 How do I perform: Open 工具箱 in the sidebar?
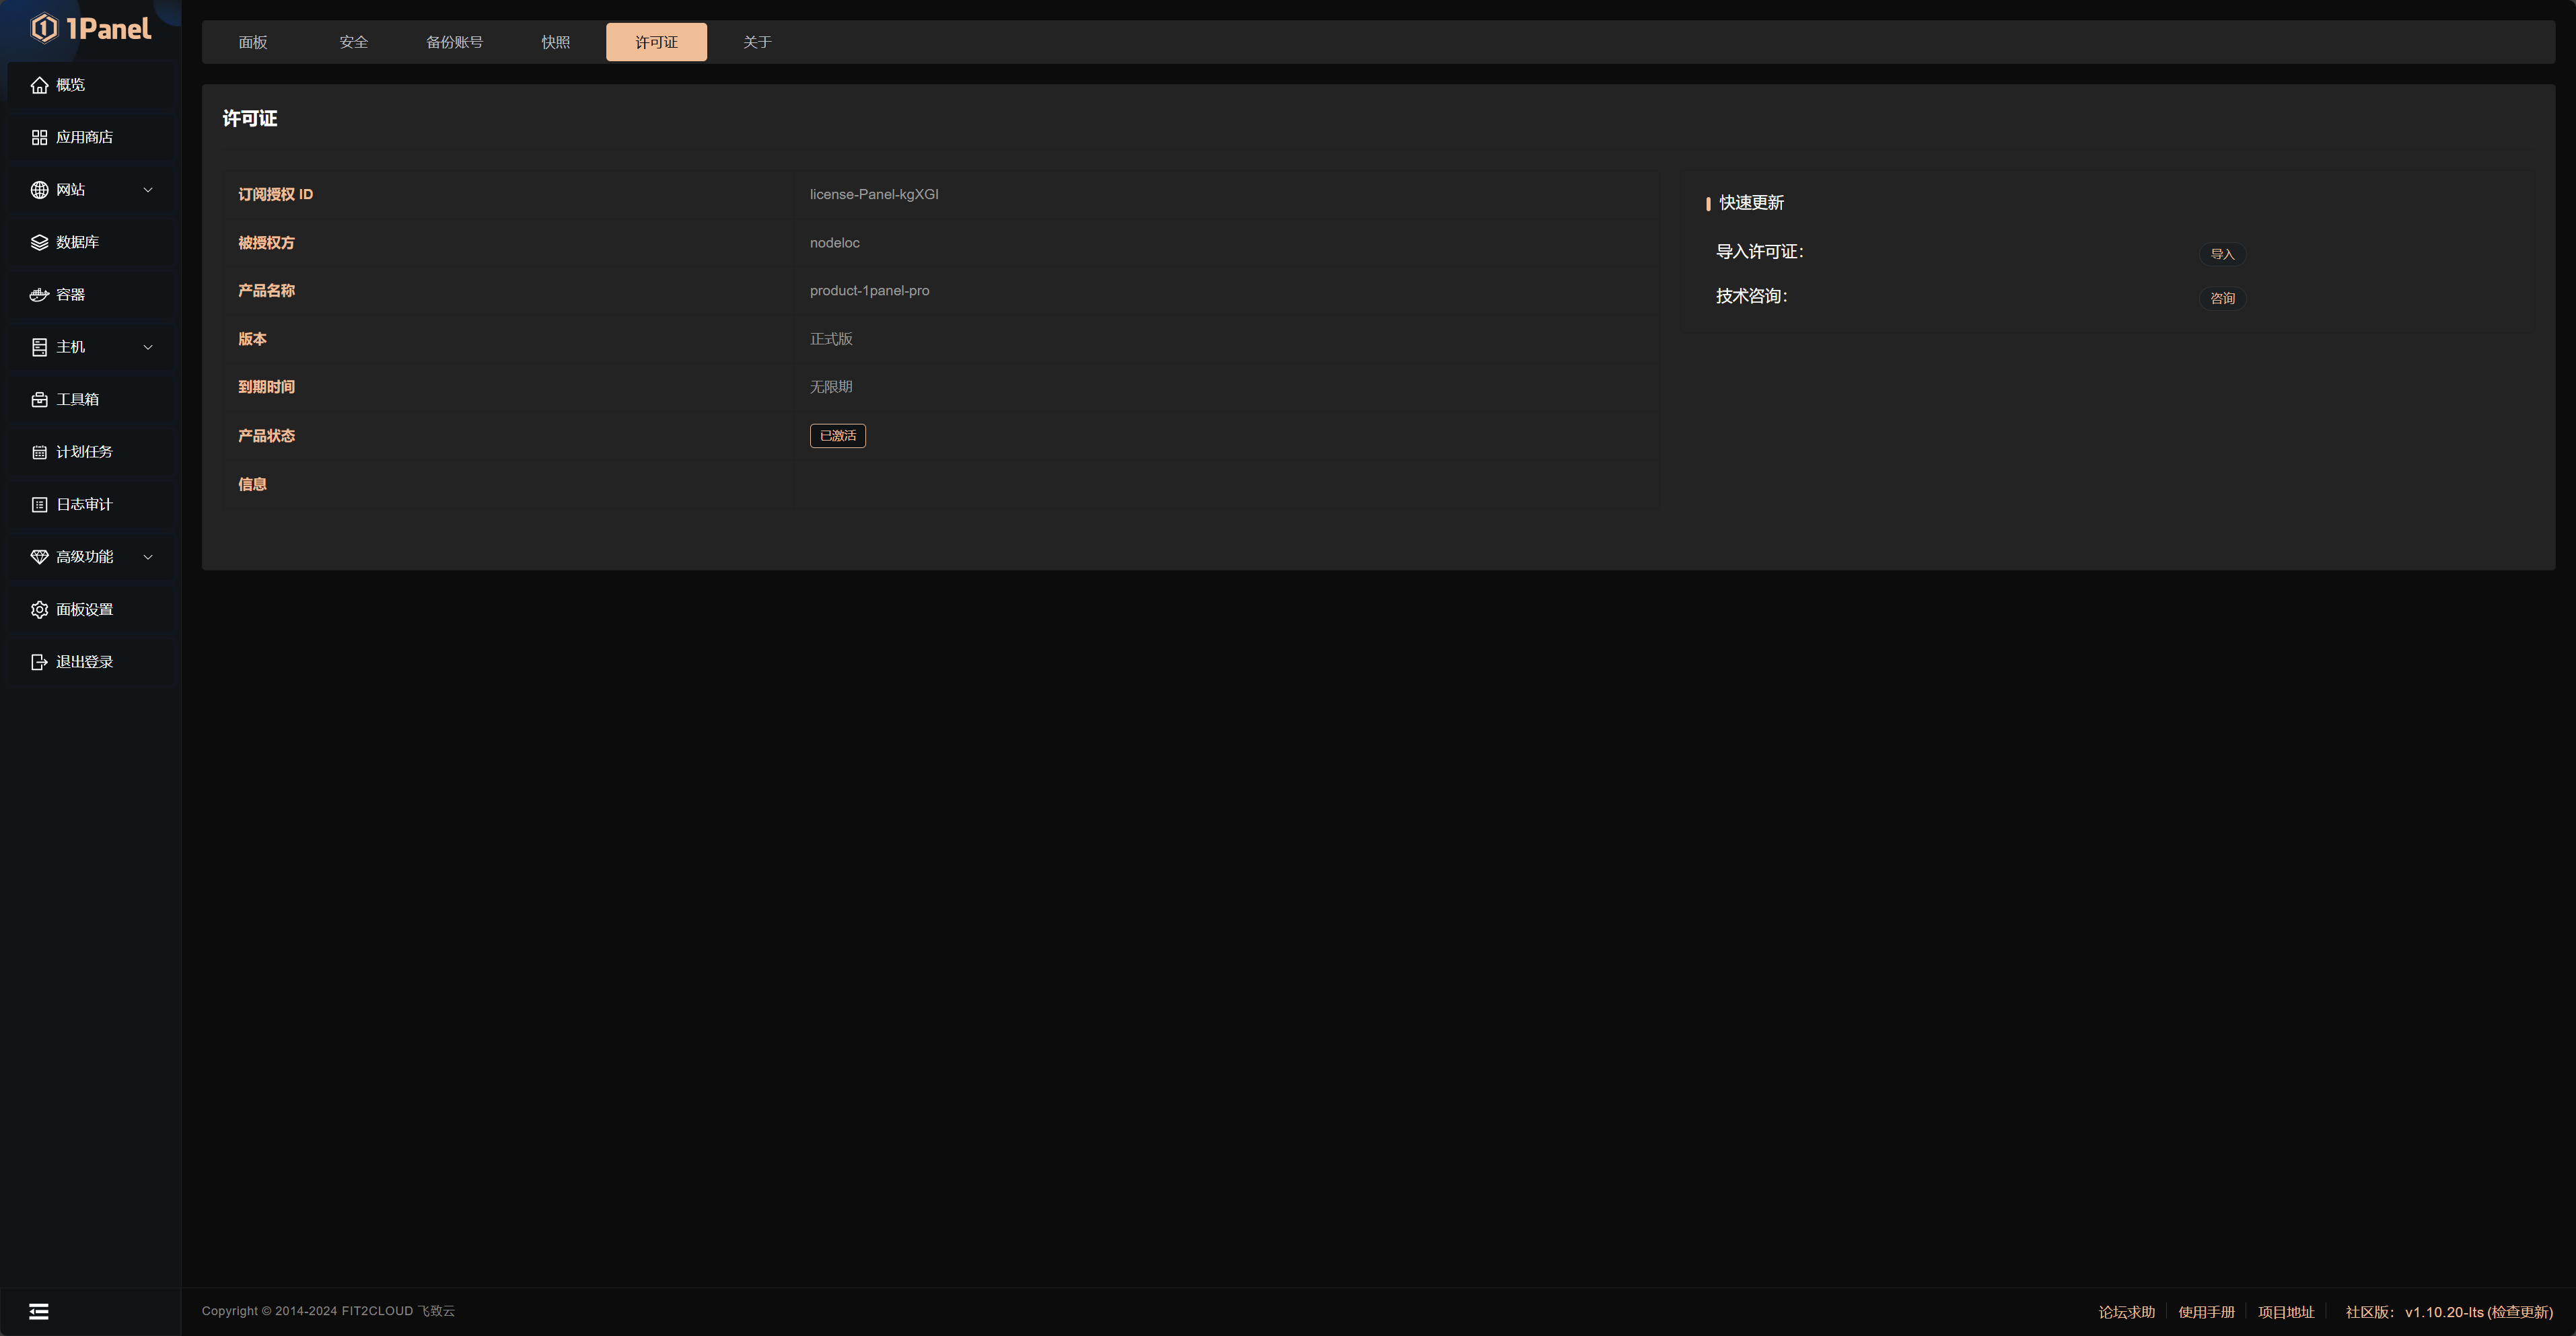click(x=91, y=399)
